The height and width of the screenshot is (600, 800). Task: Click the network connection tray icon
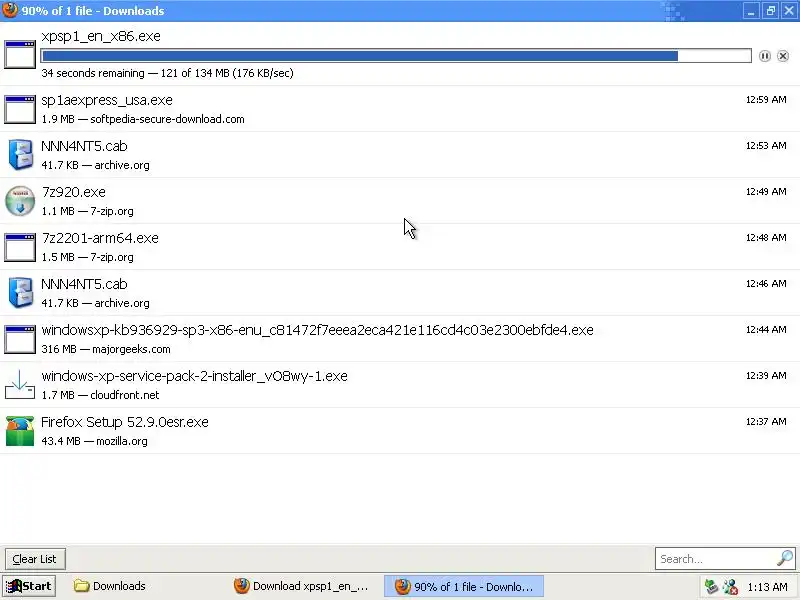coord(730,587)
